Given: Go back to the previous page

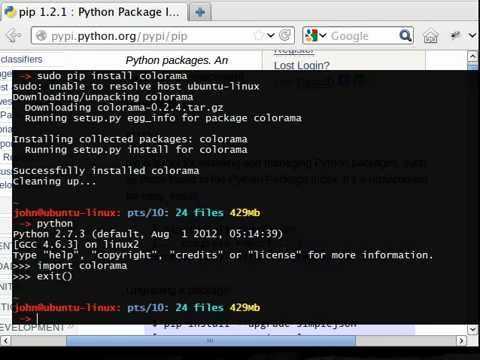Looking at the screenshot, I should [14, 35].
